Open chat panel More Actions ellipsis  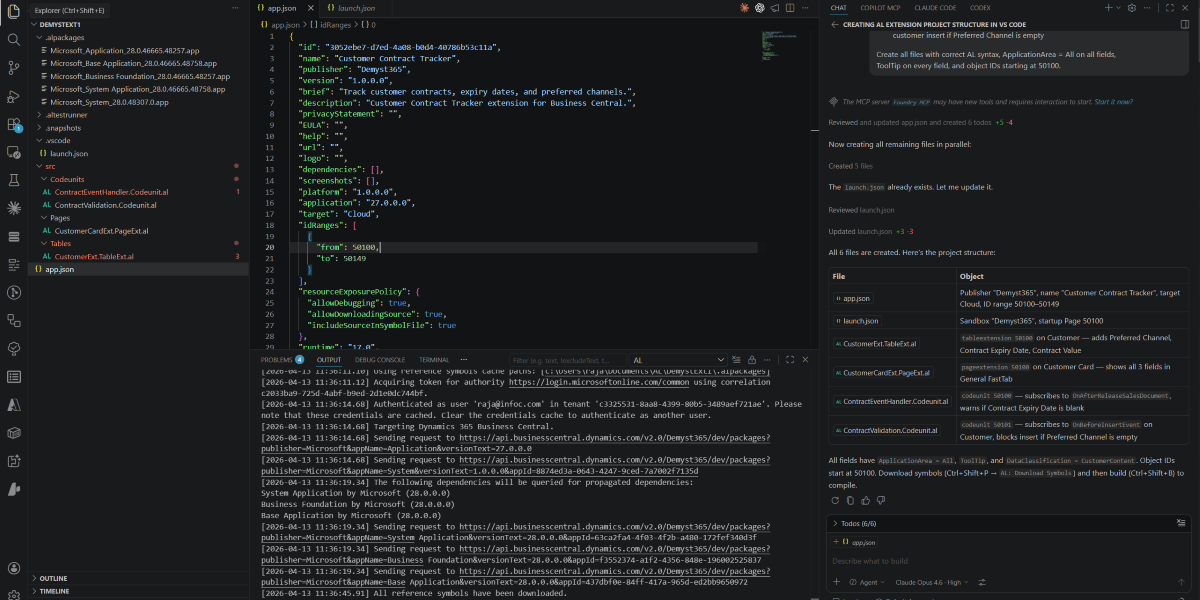point(1147,8)
